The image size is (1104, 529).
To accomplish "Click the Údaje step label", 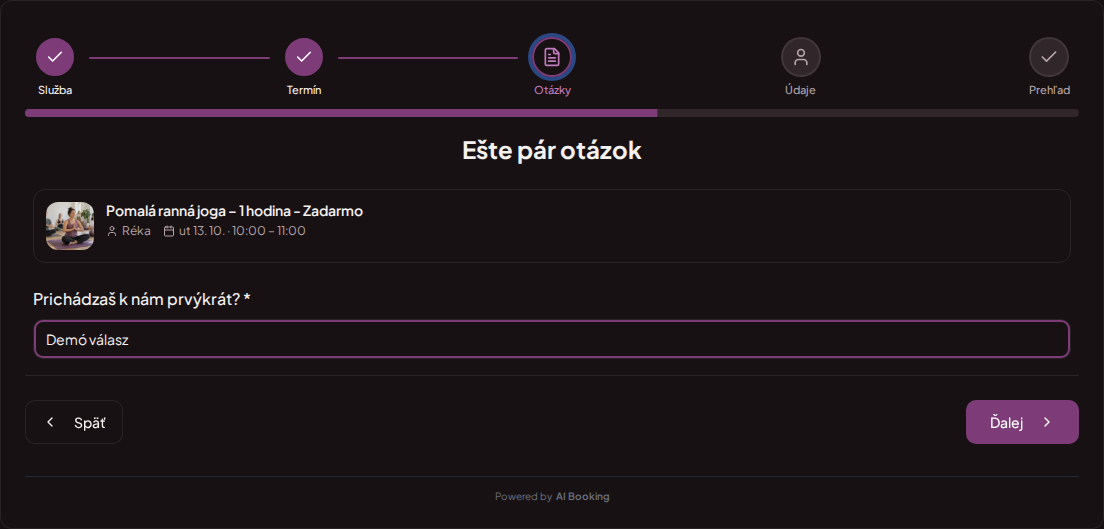I will [801, 90].
